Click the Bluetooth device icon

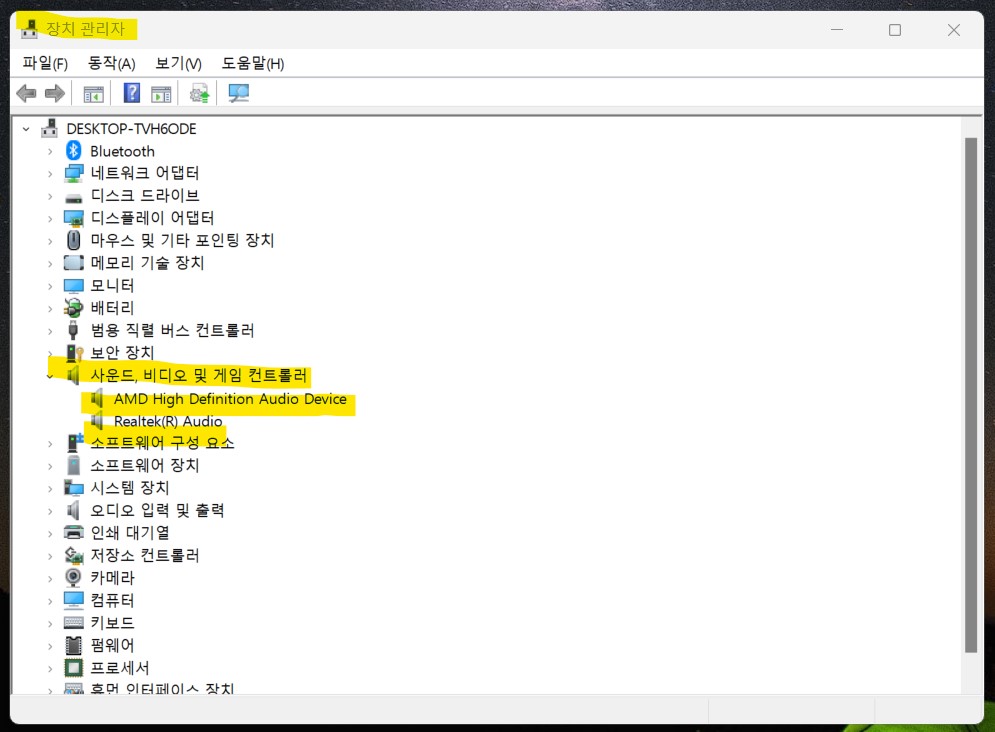(72, 150)
